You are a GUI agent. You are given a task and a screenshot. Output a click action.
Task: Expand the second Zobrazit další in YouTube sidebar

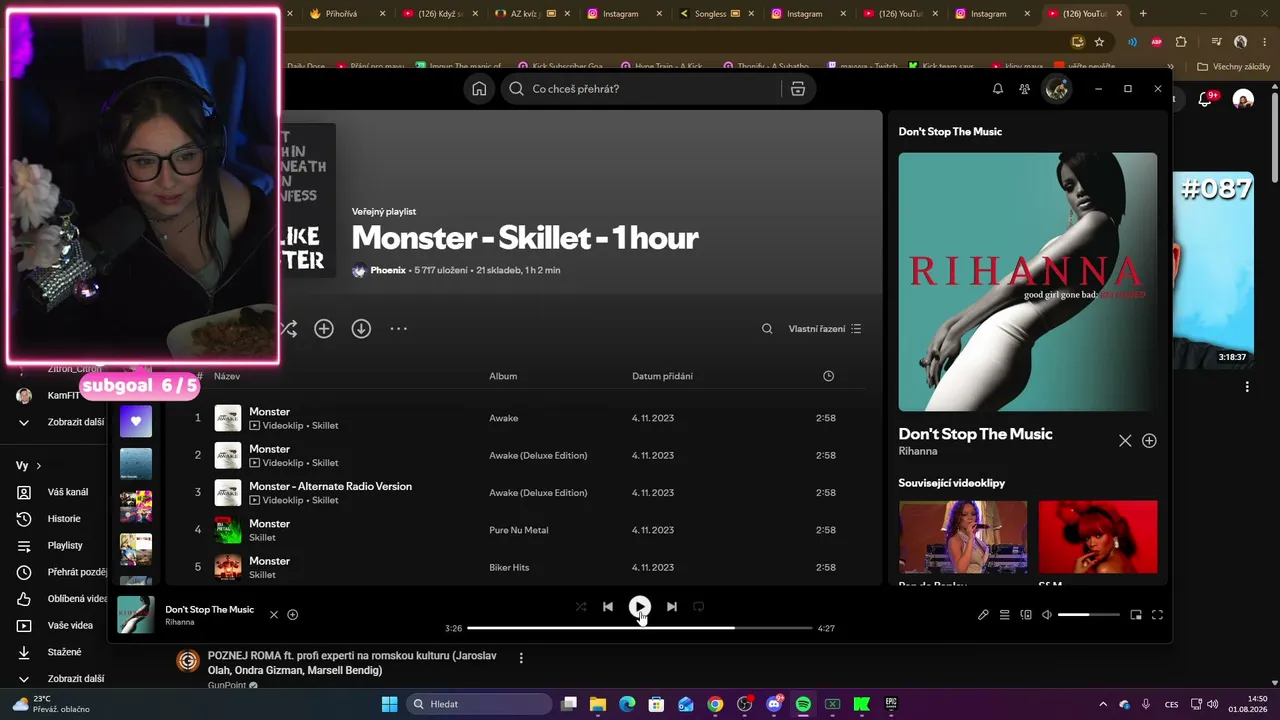click(x=62, y=679)
